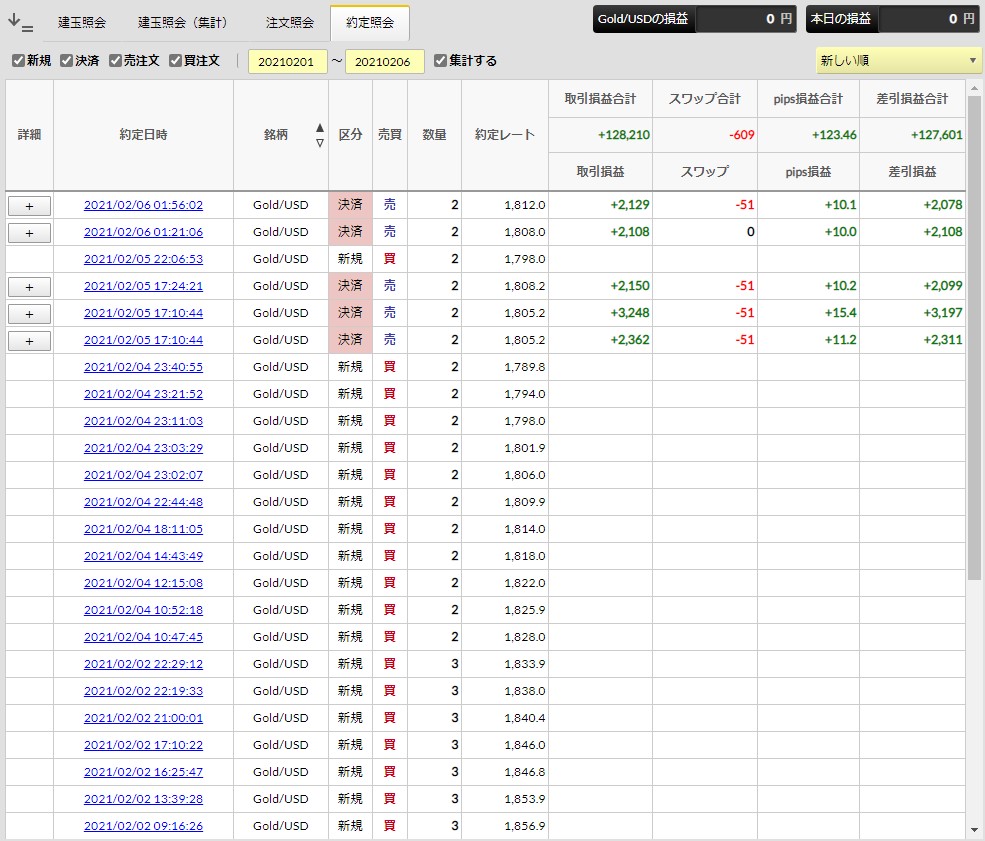Click the rate cell 1,856.9

(505, 826)
